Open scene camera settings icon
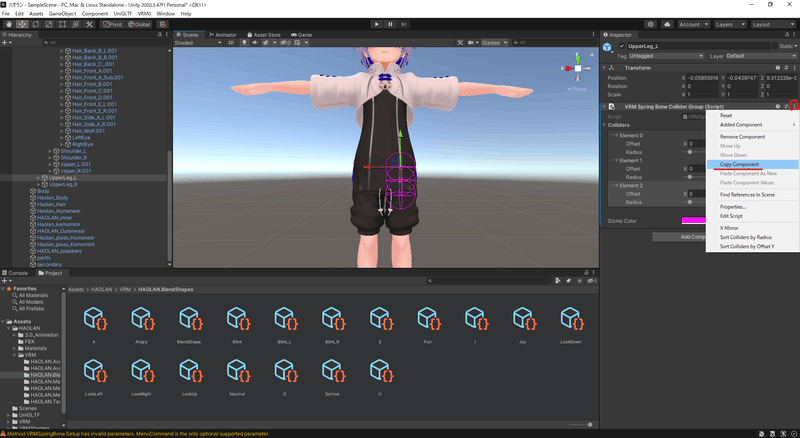Screen dimensions: 800x438 click(472, 42)
